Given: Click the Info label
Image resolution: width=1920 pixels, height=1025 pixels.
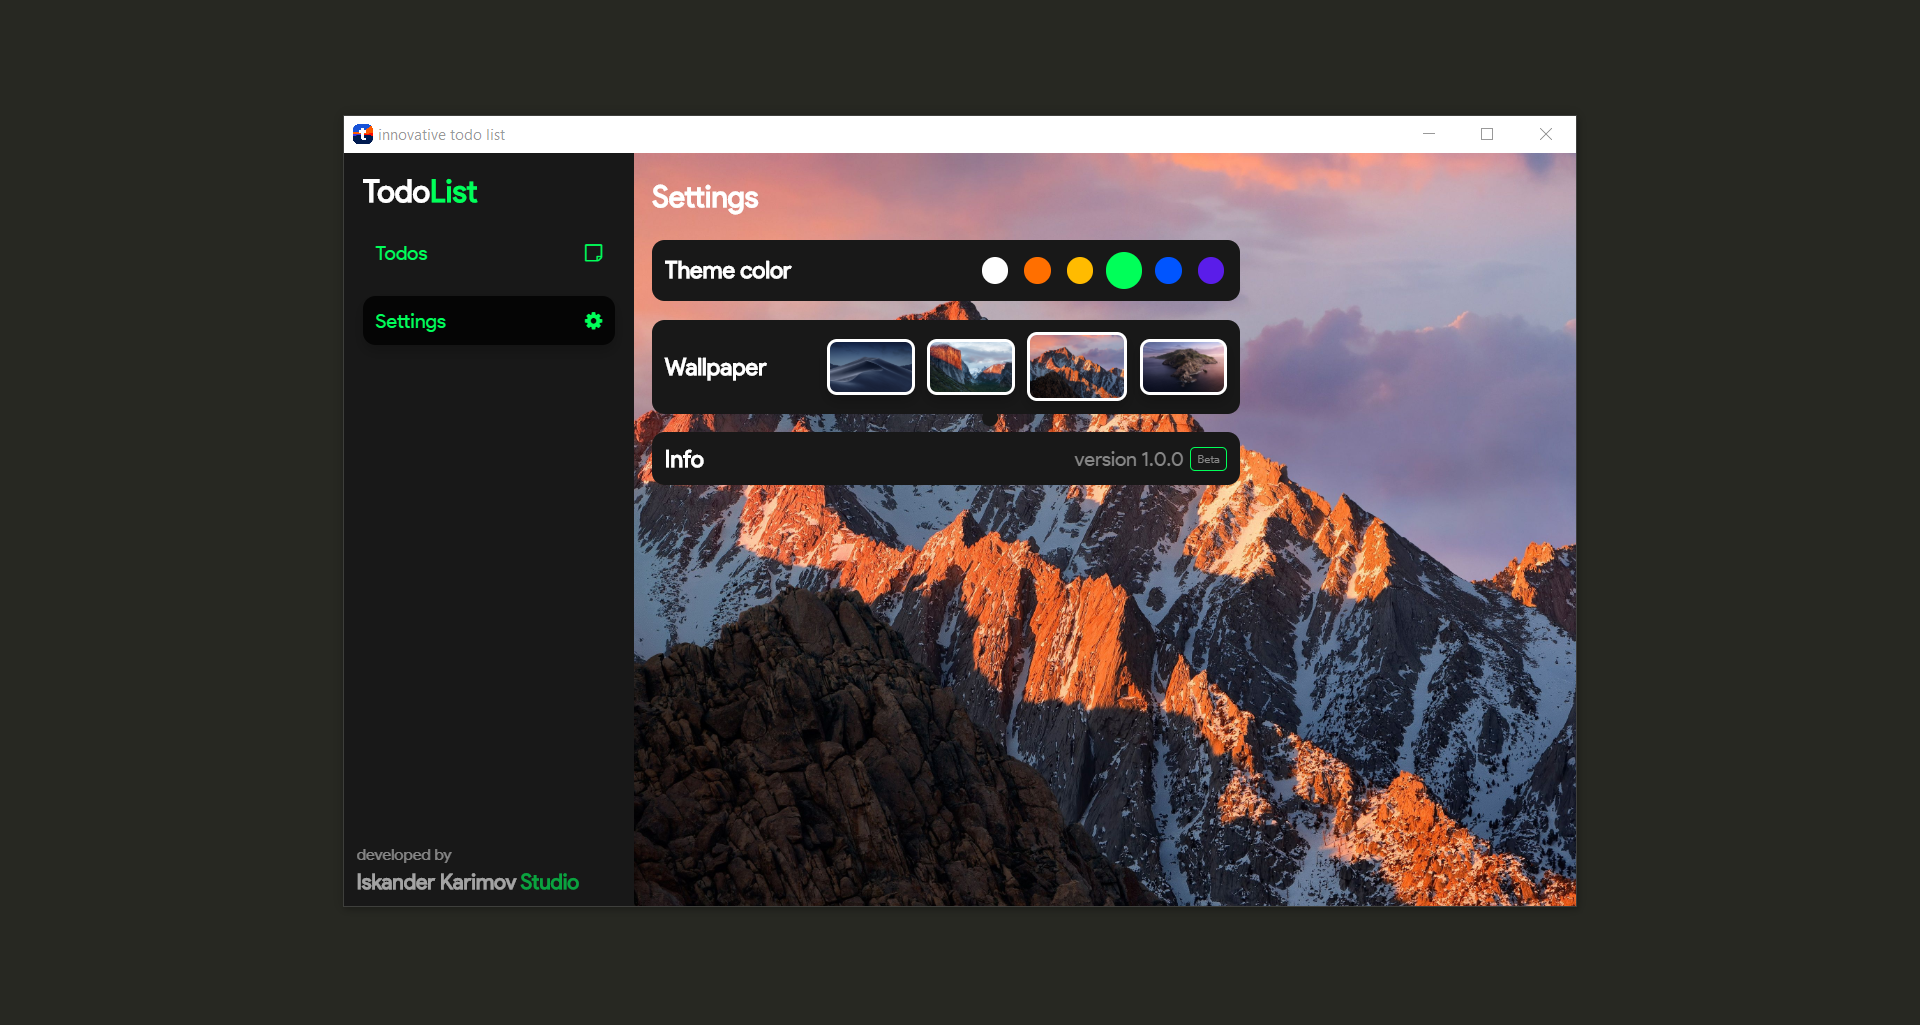Looking at the screenshot, I should [x=684, y=459].
